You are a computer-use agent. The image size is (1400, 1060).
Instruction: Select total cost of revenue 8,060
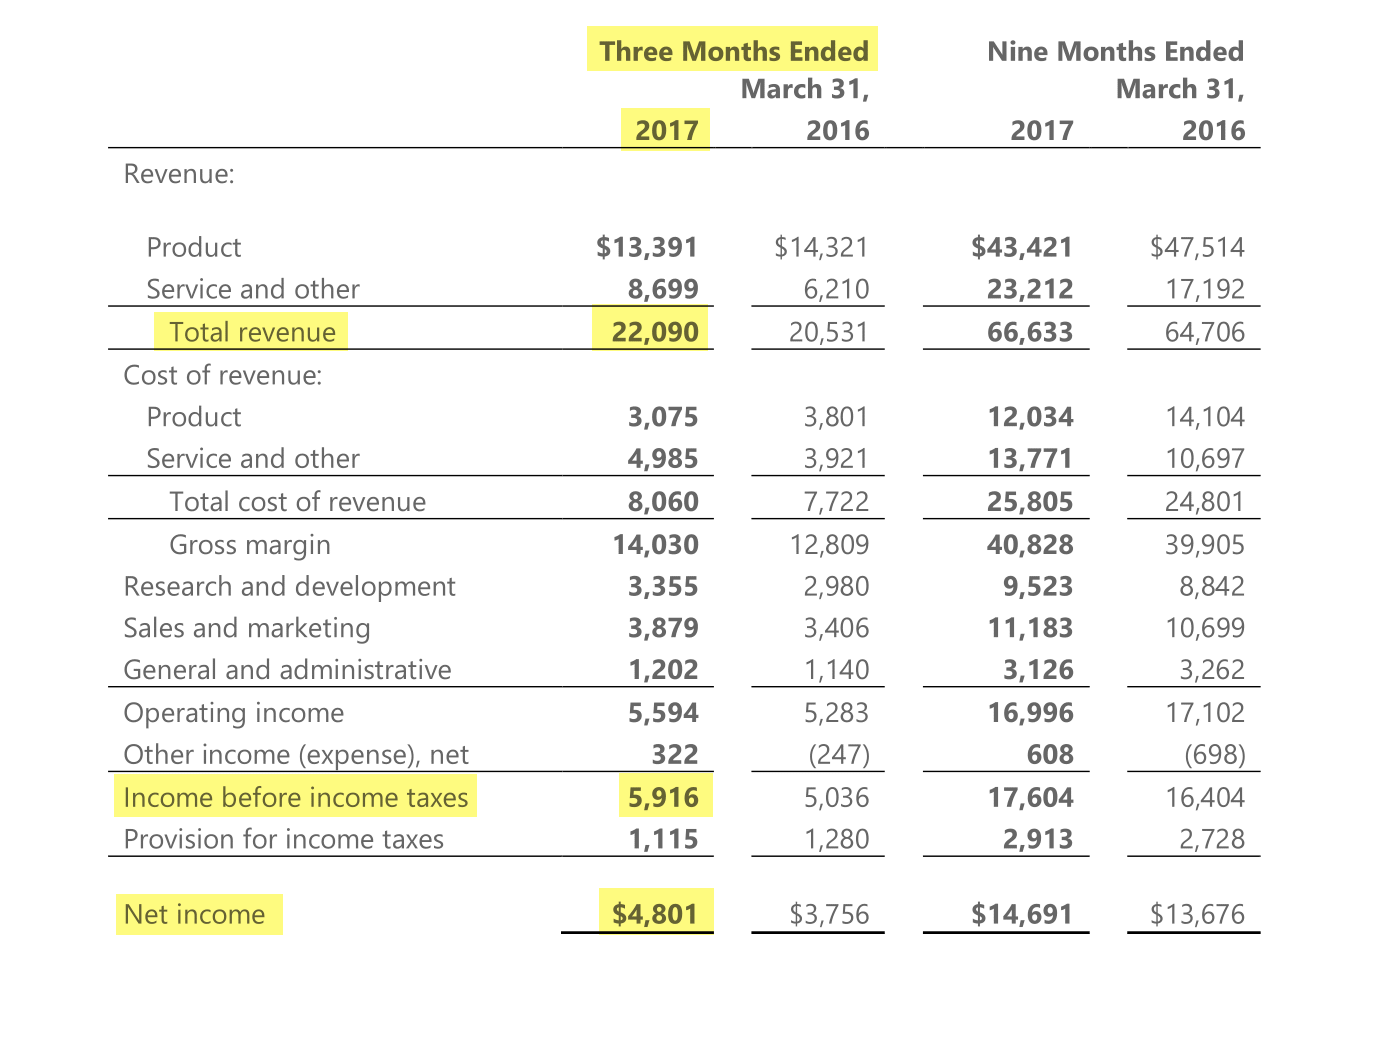(663, 501)
